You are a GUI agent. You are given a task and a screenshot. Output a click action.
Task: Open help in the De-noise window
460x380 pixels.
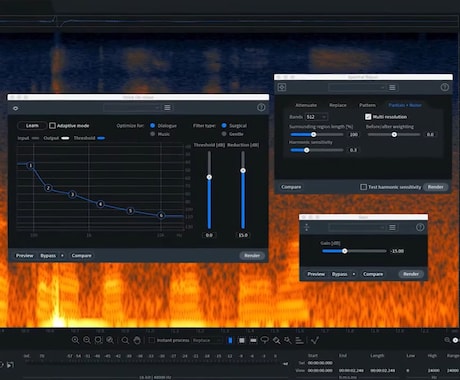point(261,107)
